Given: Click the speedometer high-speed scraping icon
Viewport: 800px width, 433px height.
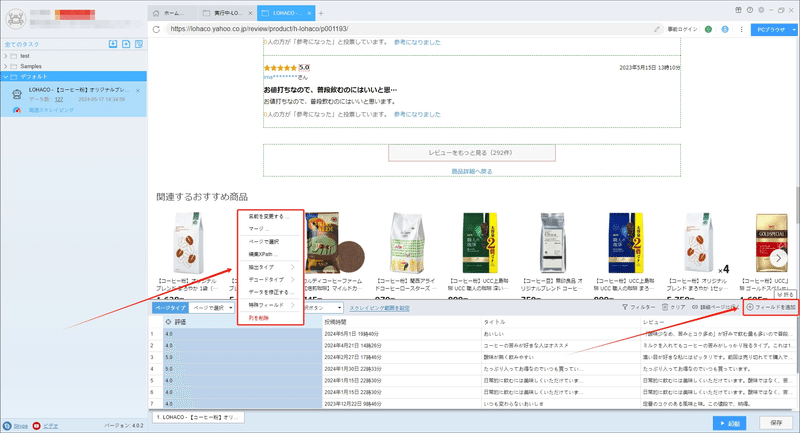Looking at the screenshot, I should pyautogui.click(x=17, y=110).
